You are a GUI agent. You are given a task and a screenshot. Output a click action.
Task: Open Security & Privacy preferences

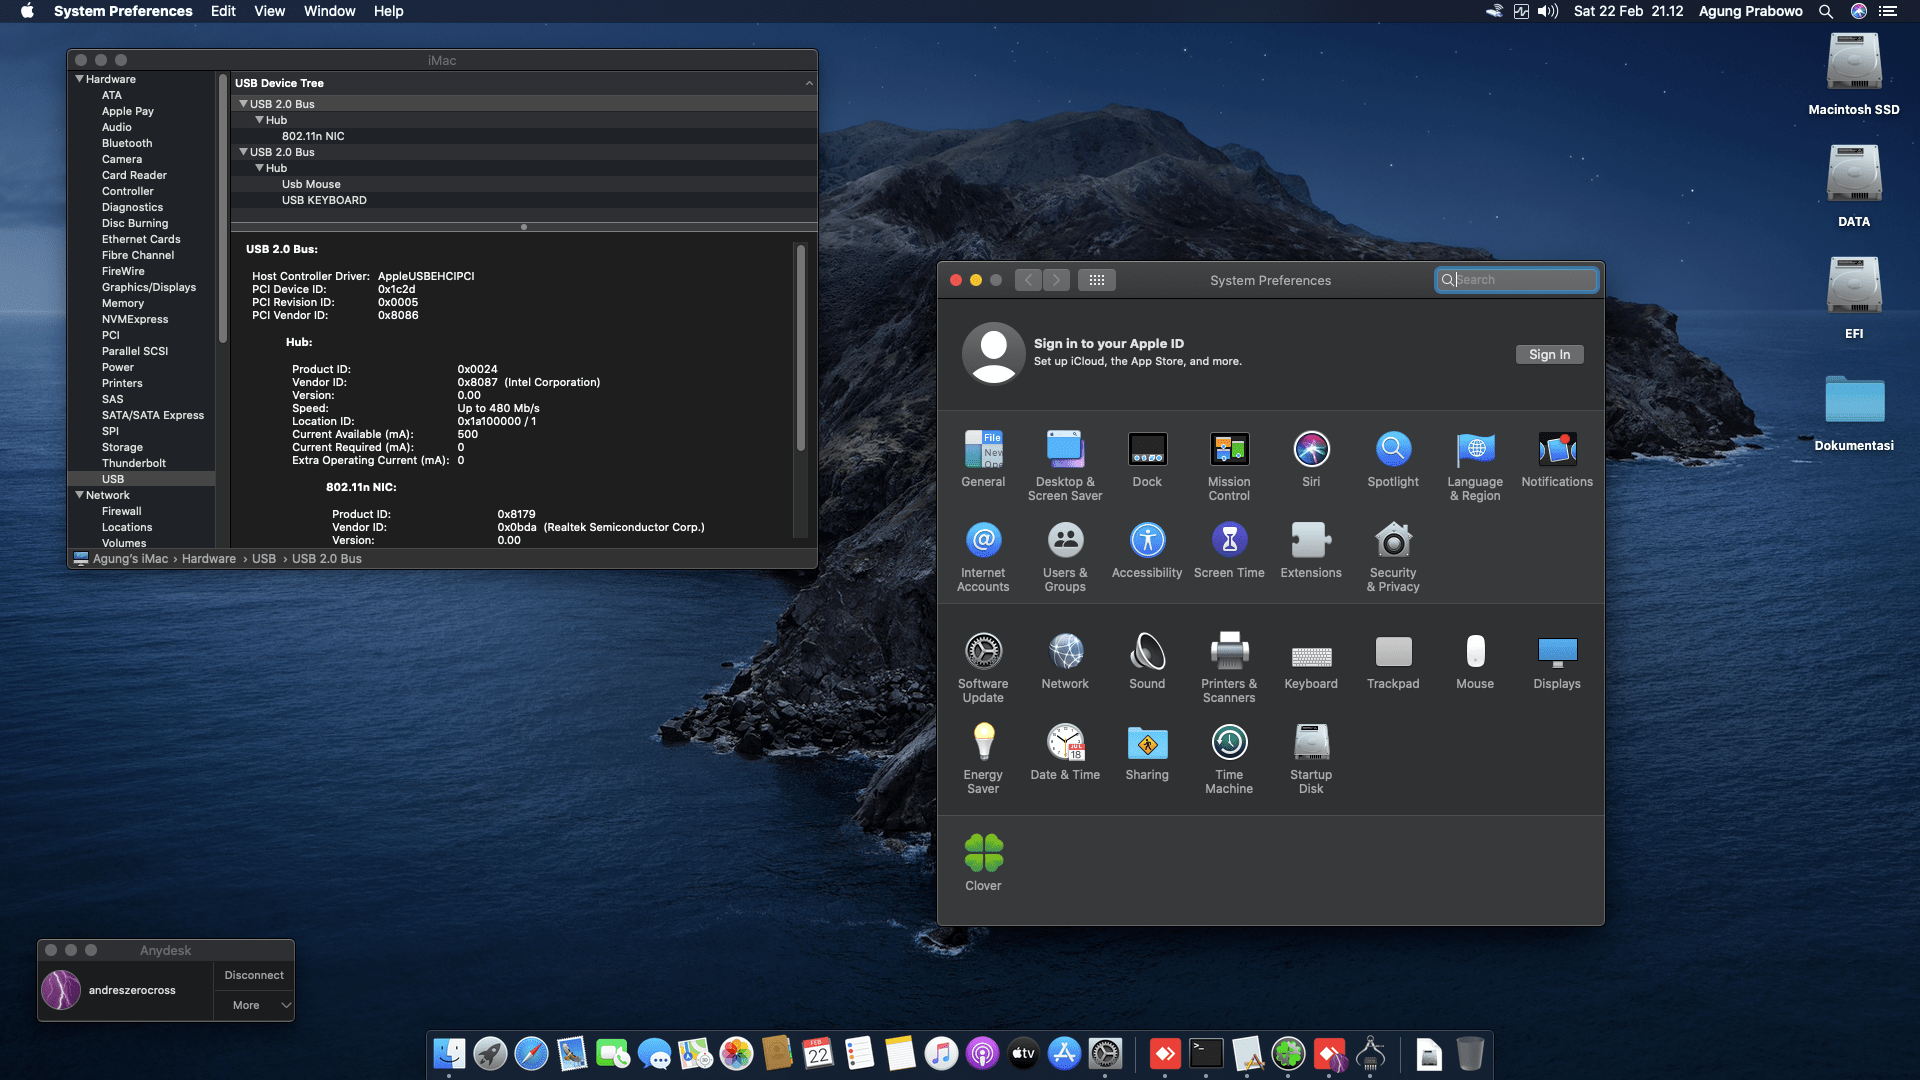pyautogui.click(x=1393, y=557)
